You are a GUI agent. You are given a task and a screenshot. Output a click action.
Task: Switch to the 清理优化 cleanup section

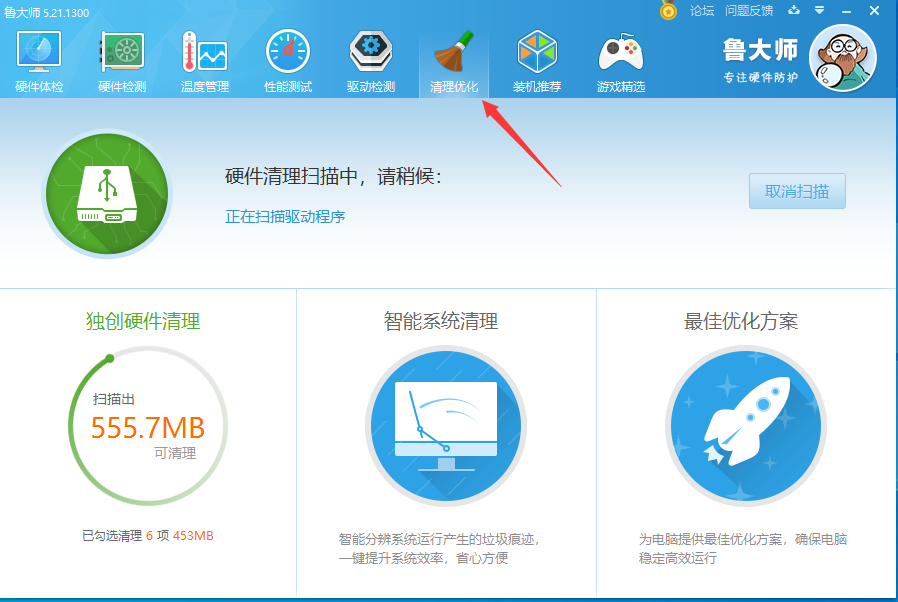point(453,58)
